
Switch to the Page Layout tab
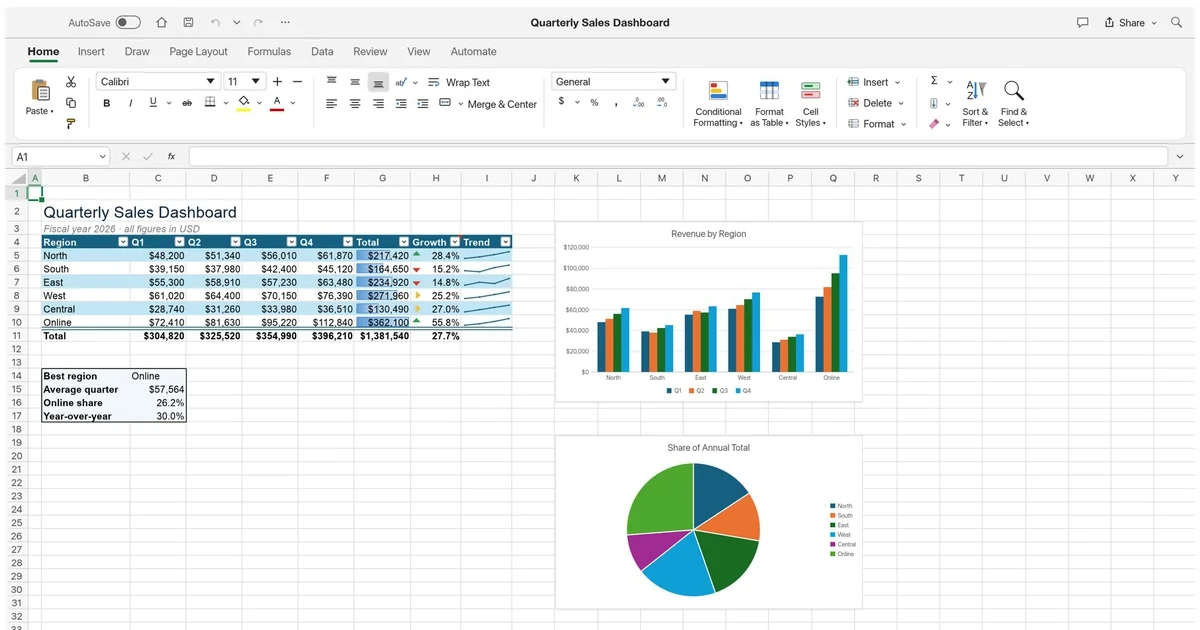tap(198, 52)
